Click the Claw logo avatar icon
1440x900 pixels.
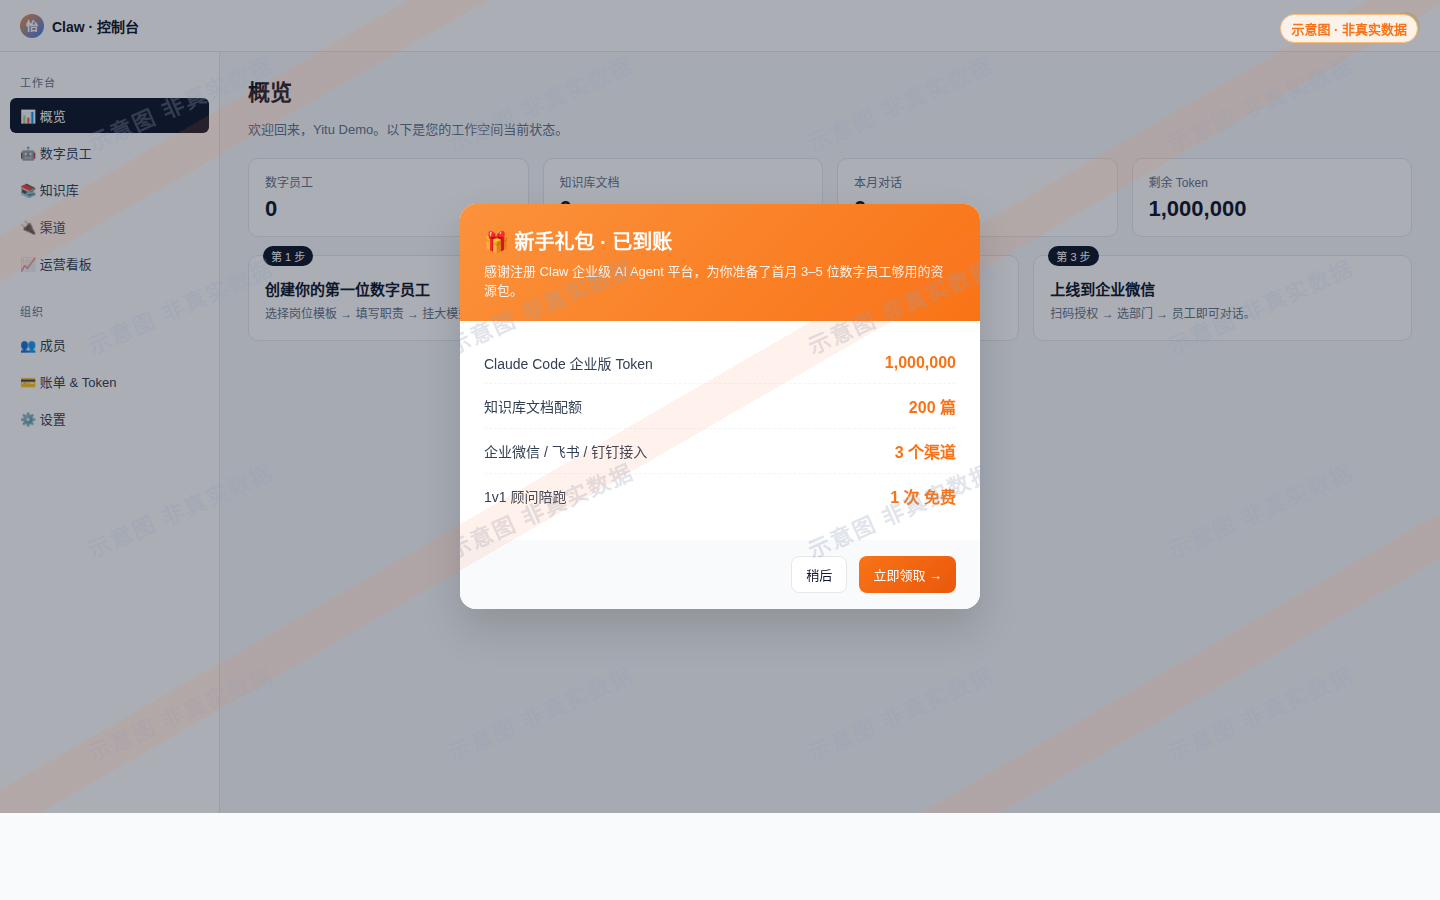32,26
